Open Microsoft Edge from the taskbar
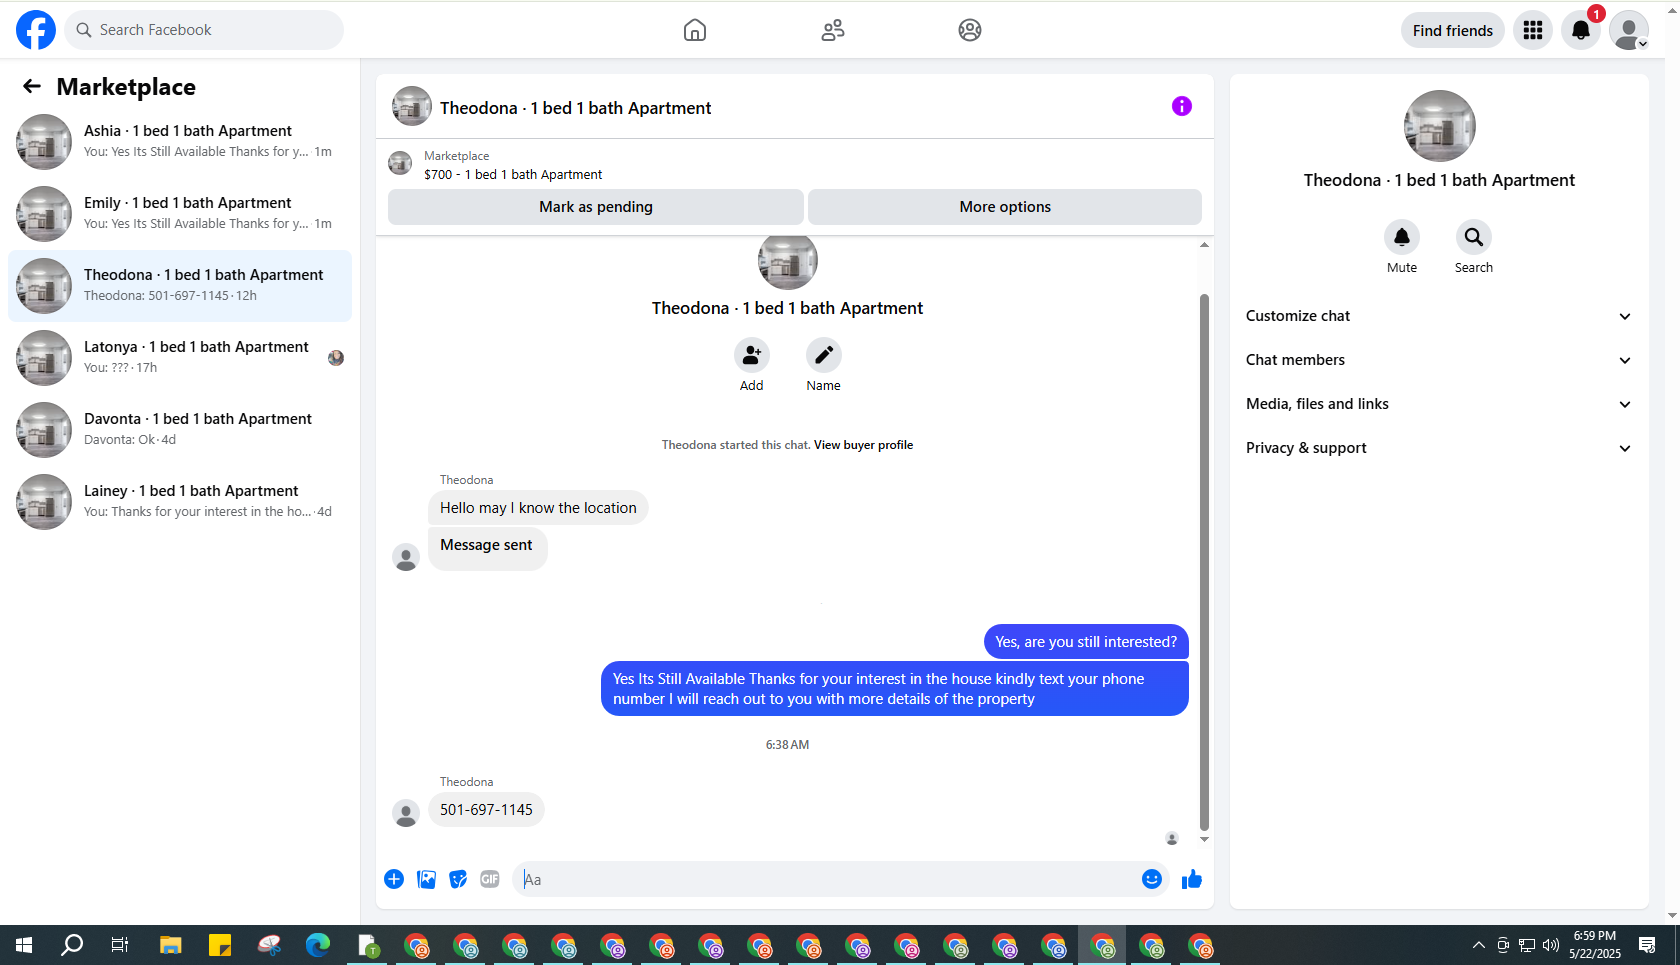1680x965 pixels. (x=318, y=945)
